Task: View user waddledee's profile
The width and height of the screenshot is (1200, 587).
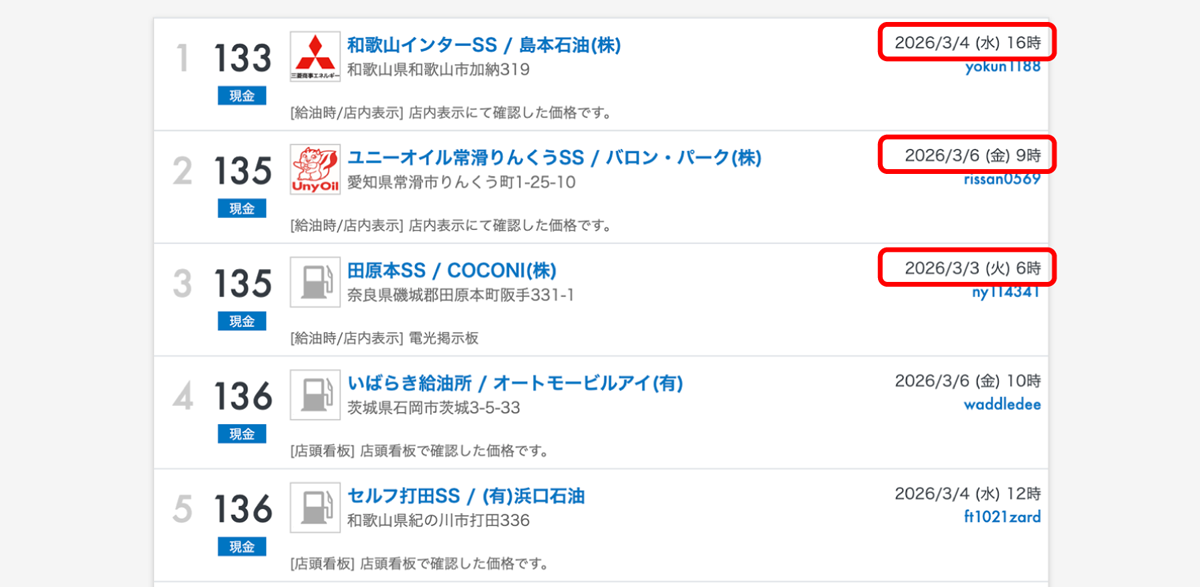Action: [x=1002, y=405]
